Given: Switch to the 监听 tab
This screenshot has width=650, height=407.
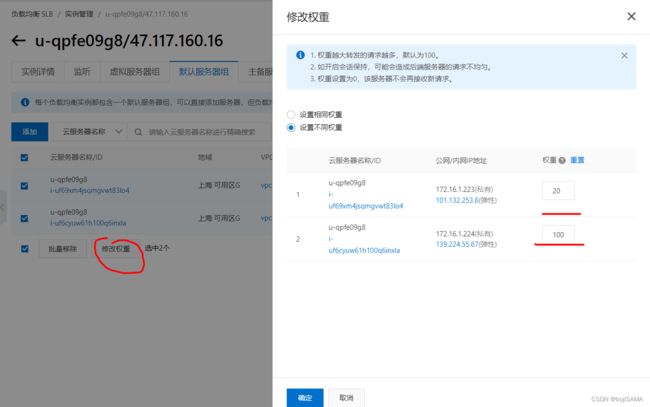Looking at the screenshot, I should coord(82,72).
